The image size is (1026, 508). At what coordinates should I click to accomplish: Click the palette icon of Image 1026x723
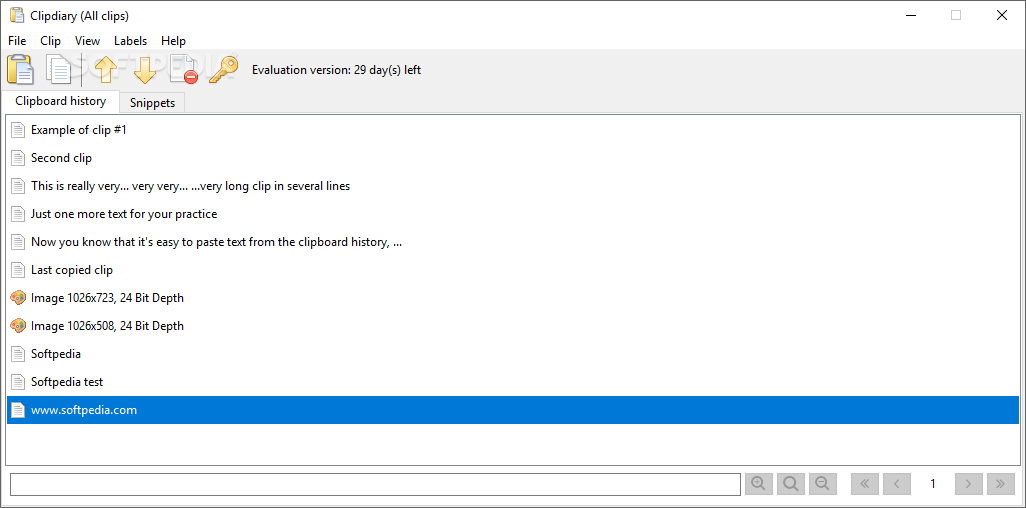(x=18, y=298)
